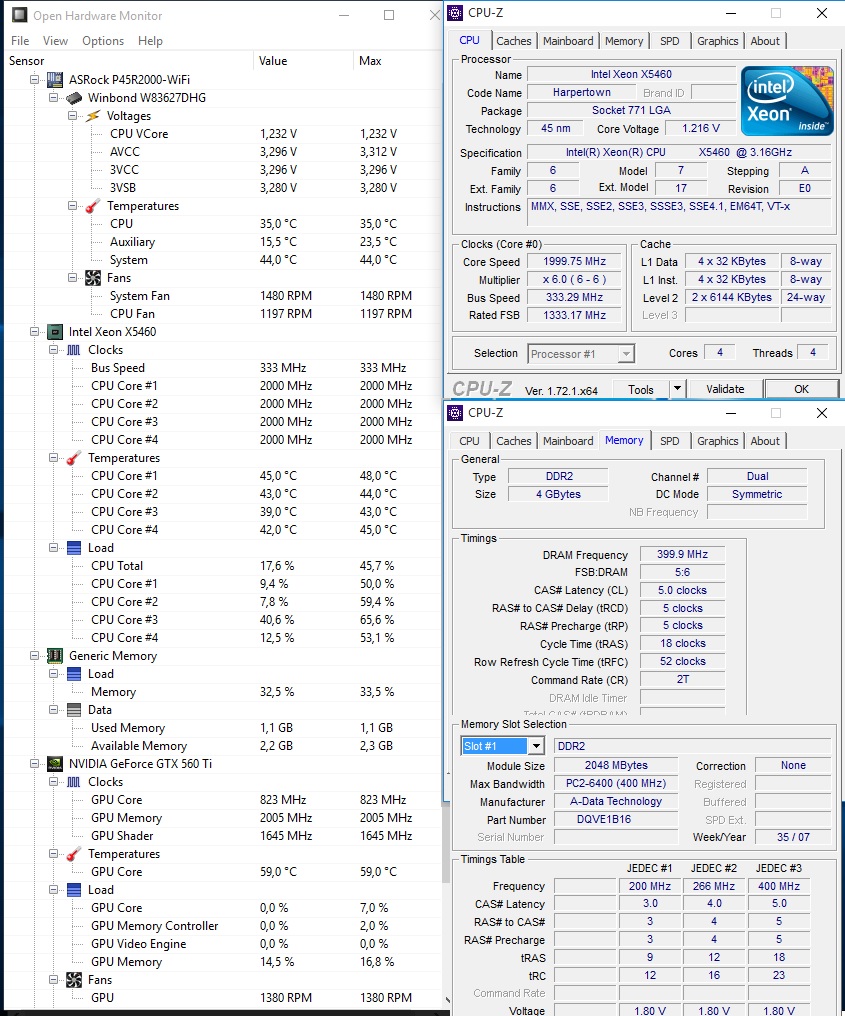Click the Intel Xeon X5460 Name field
Screen dimensions: 845x1016
(x=631, y=75)
